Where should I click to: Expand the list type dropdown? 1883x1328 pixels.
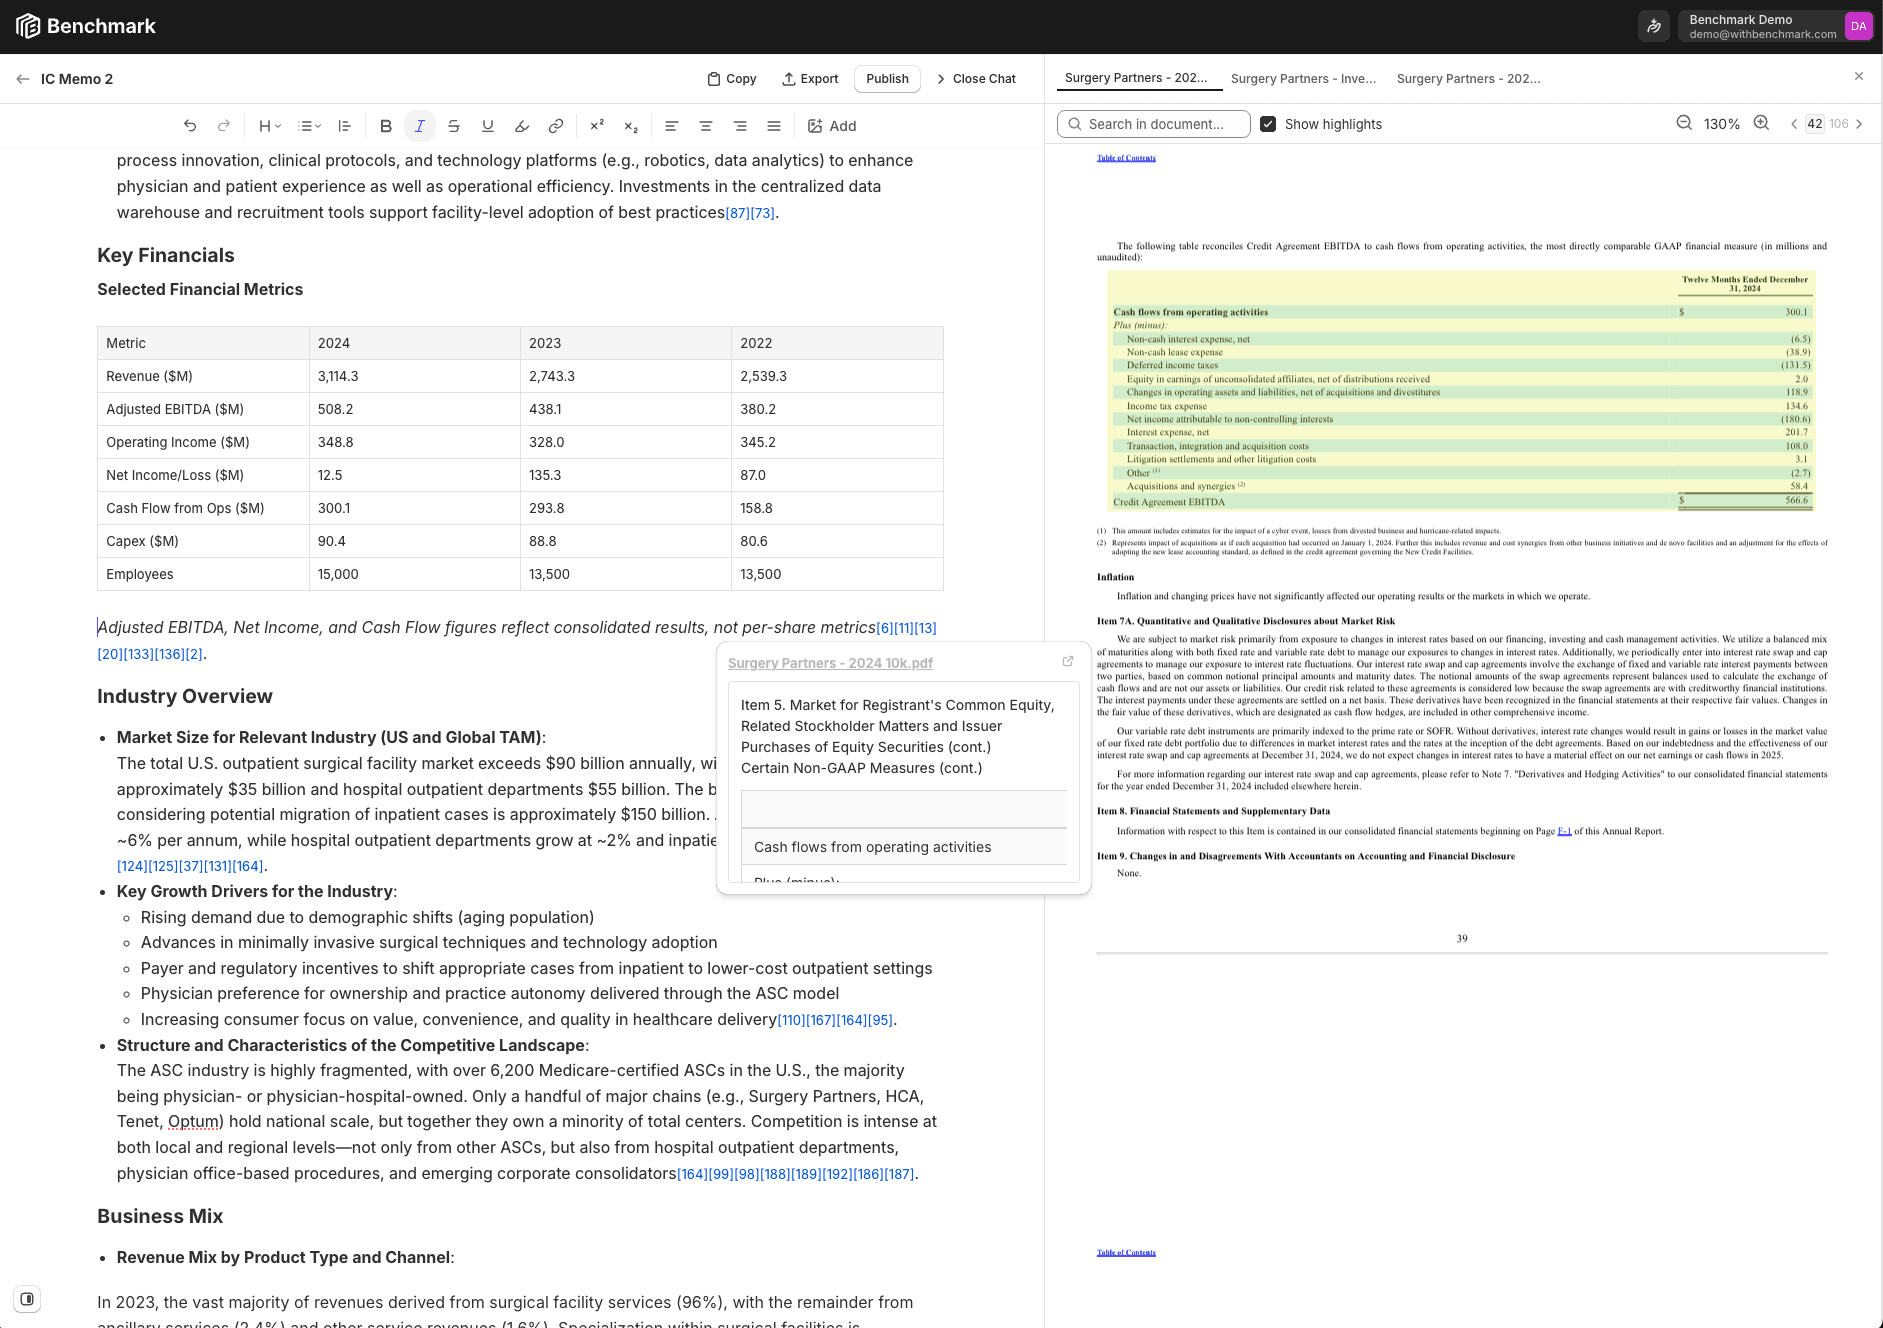coord(310,126)
